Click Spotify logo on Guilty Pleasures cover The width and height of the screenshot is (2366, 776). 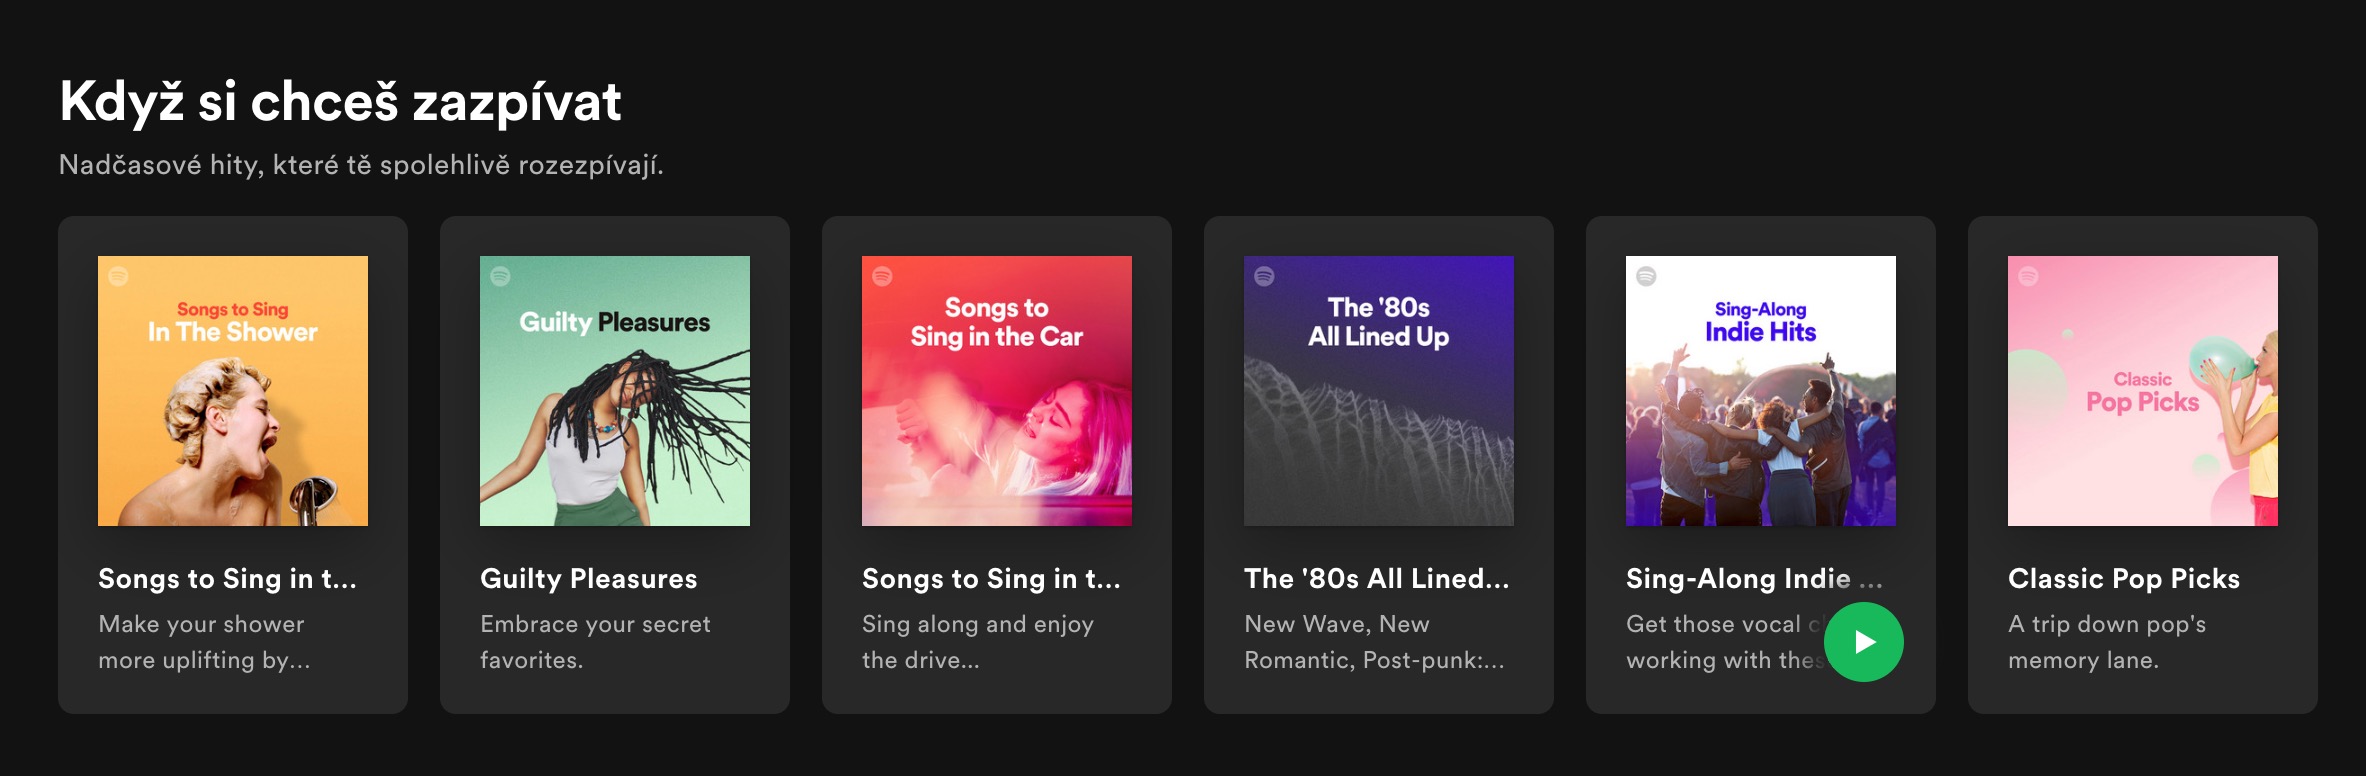pyautogui.click(x=501, y=276)
